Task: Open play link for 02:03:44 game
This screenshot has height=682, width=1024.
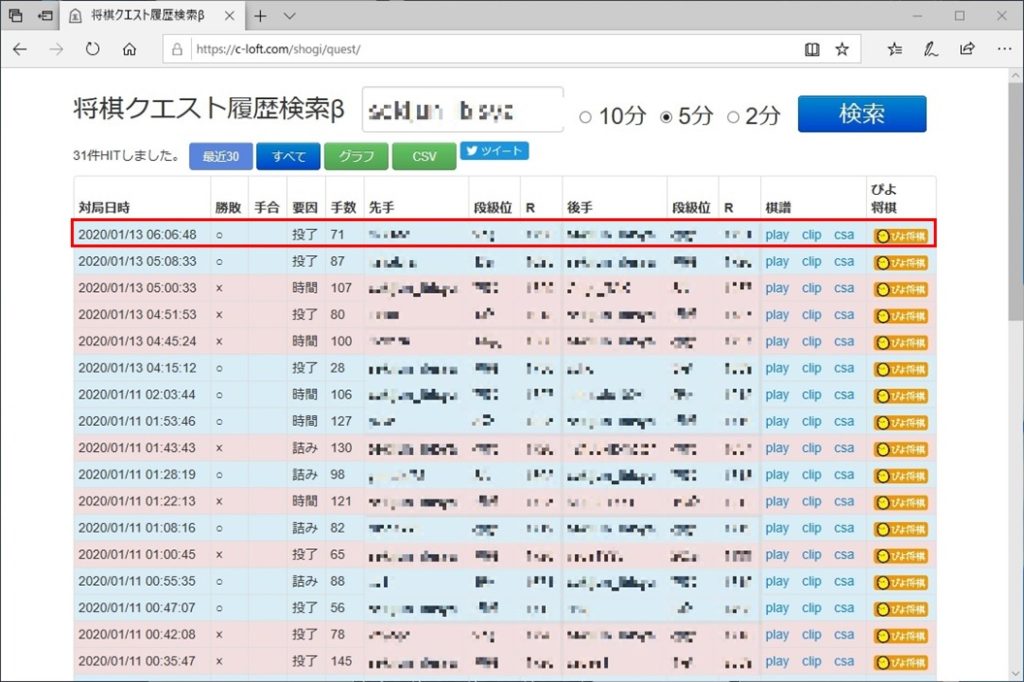Action: click(777, 395)
